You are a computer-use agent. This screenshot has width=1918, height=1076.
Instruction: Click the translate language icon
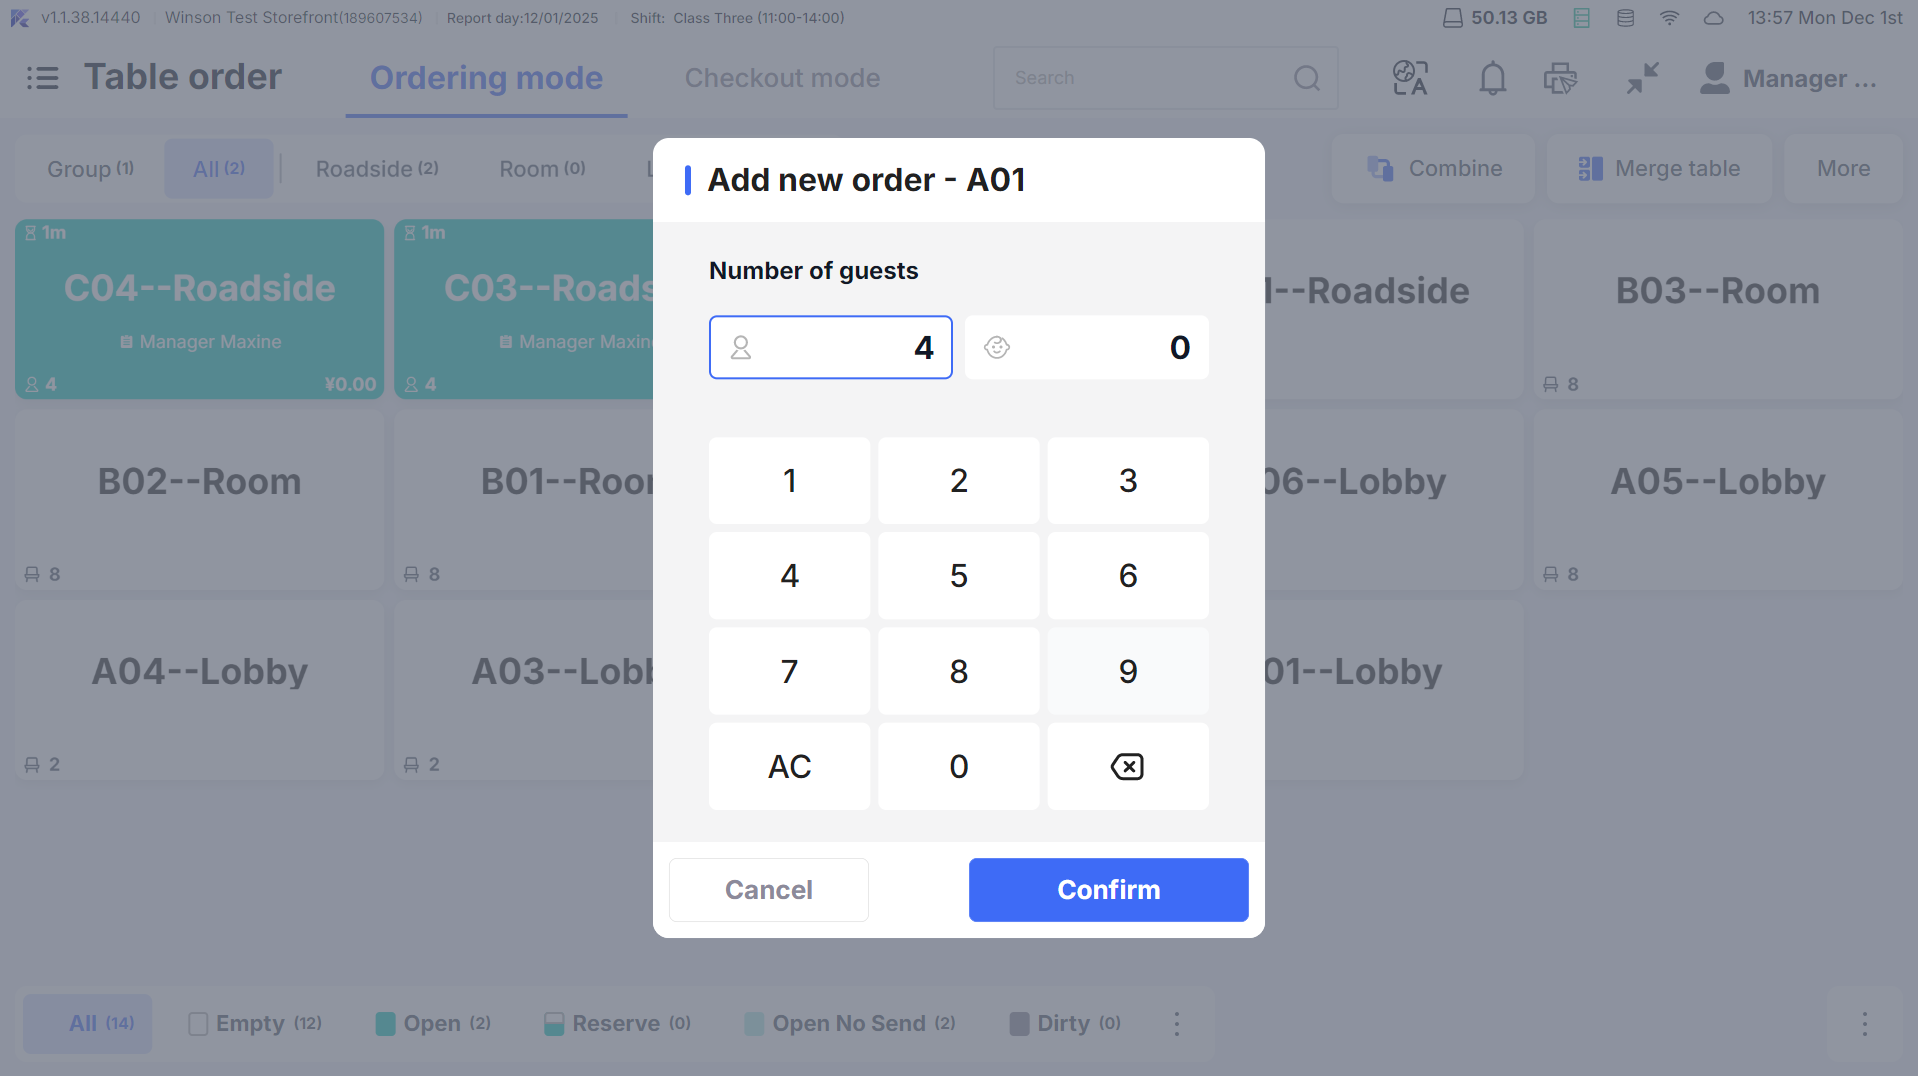click(x=1410, y=78)
